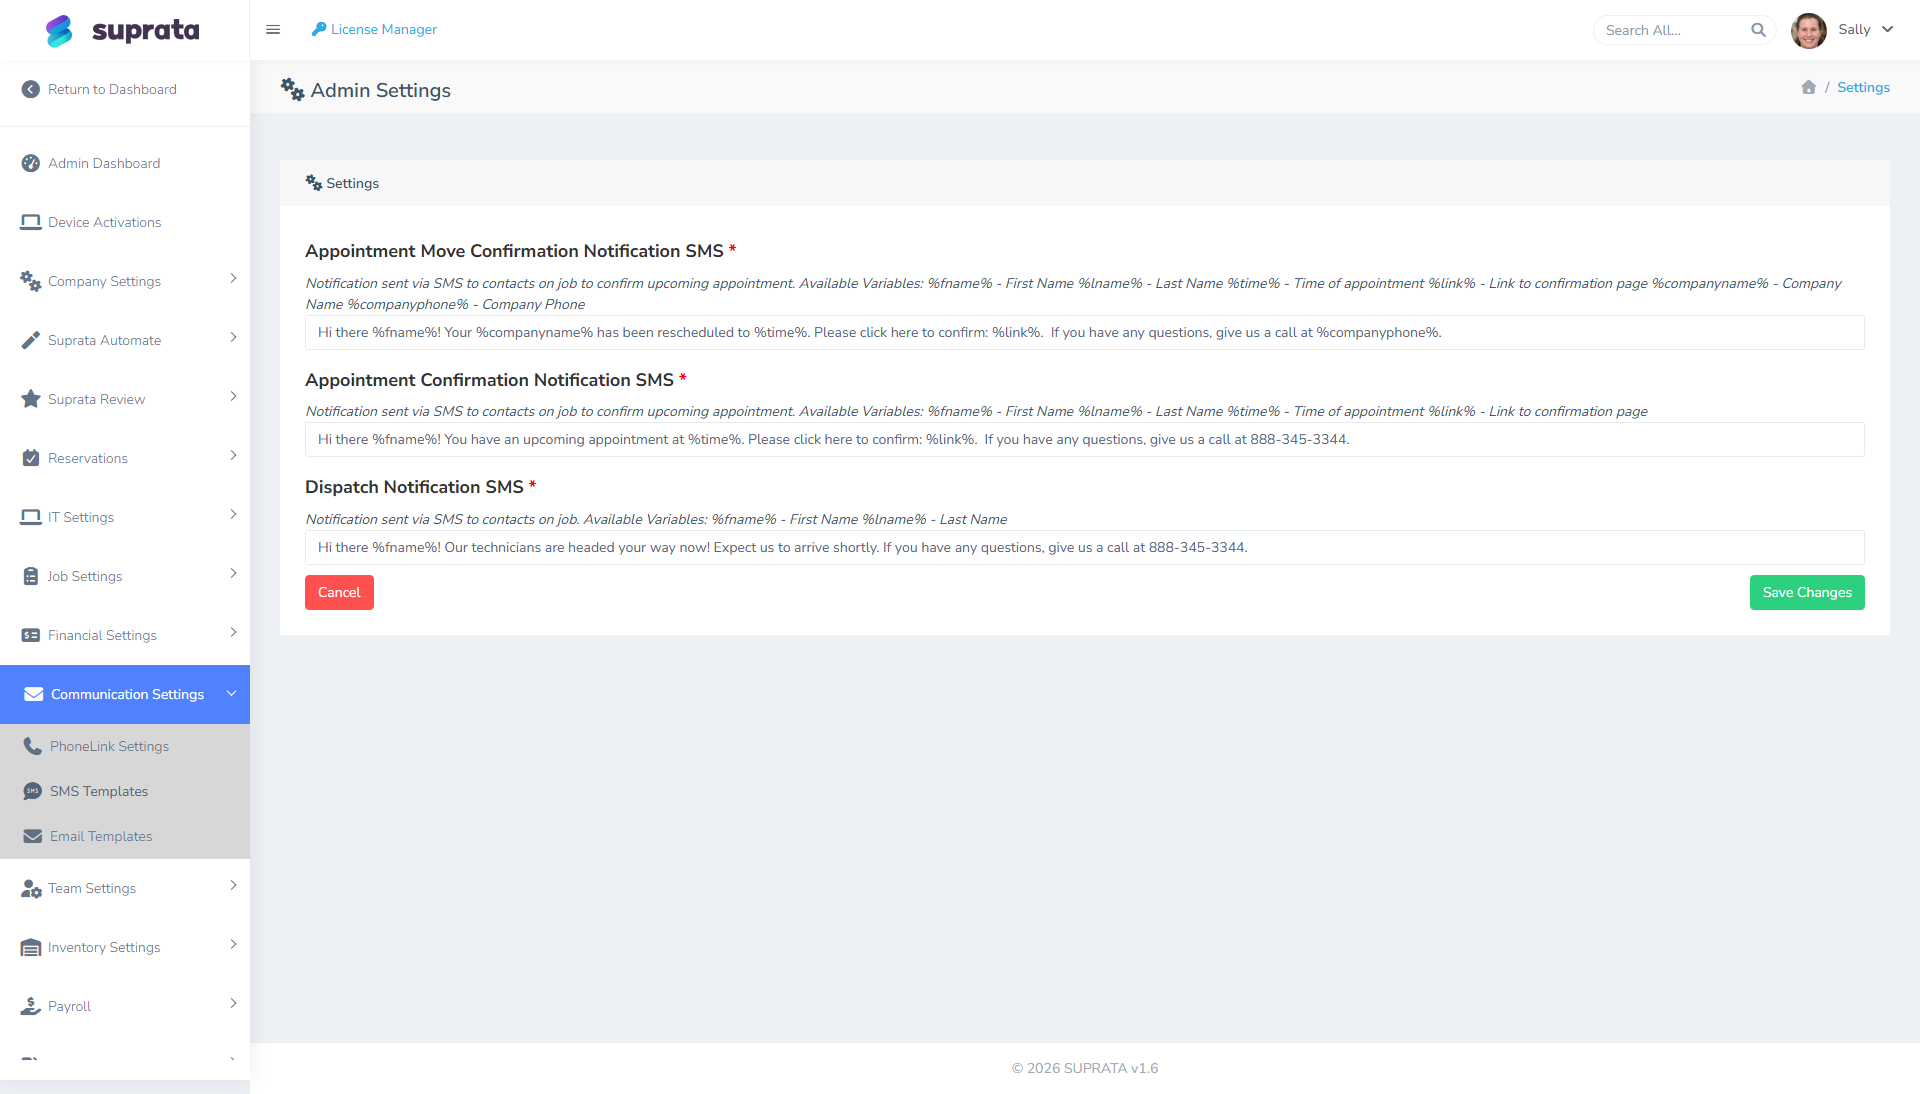Expand the Company Settings chevron

pyautogui.click(x=233, y=278)
